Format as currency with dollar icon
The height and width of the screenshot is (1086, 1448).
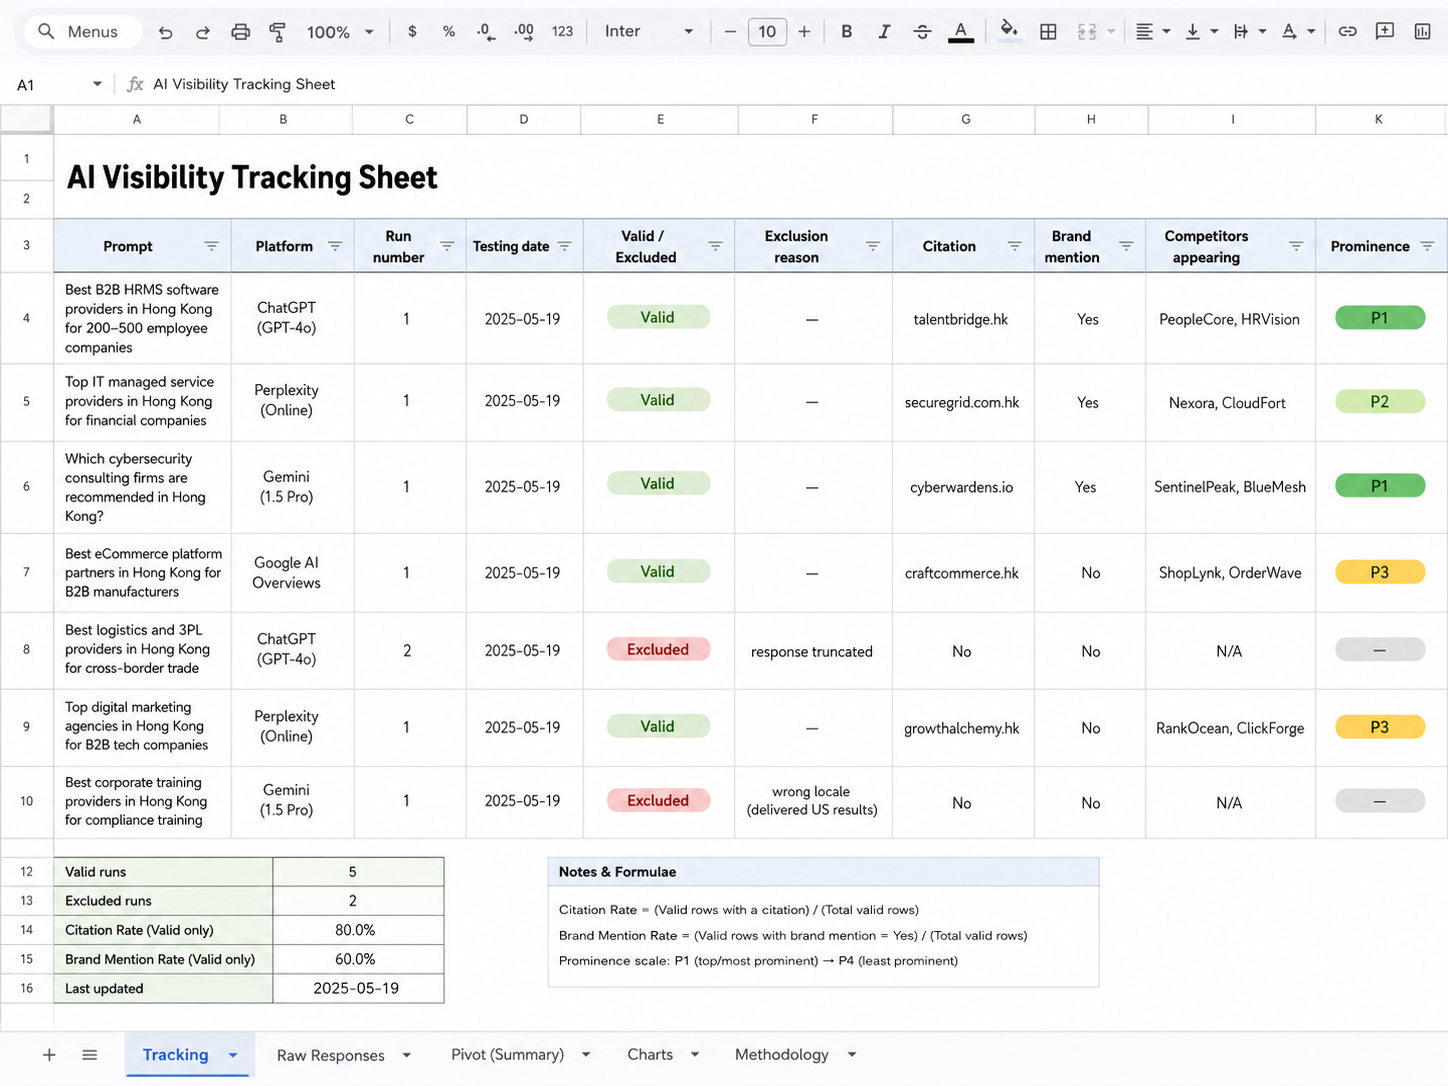[412, 32]
